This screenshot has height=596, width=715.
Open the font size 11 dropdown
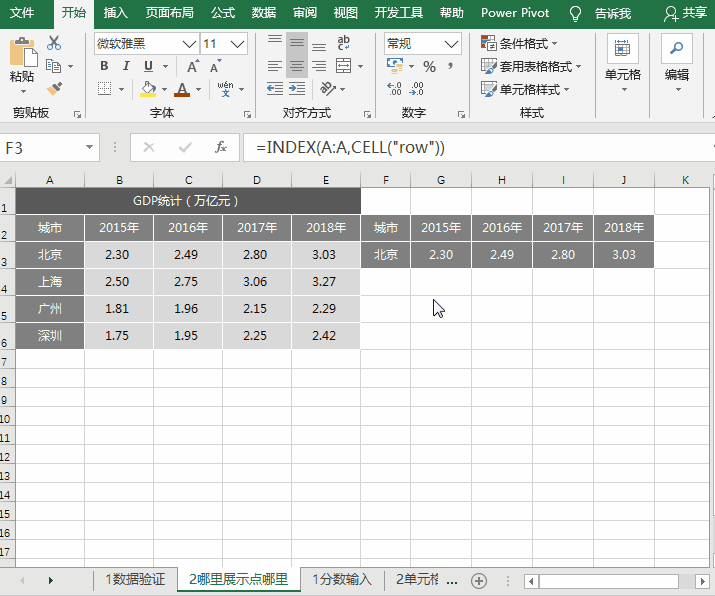237,44
